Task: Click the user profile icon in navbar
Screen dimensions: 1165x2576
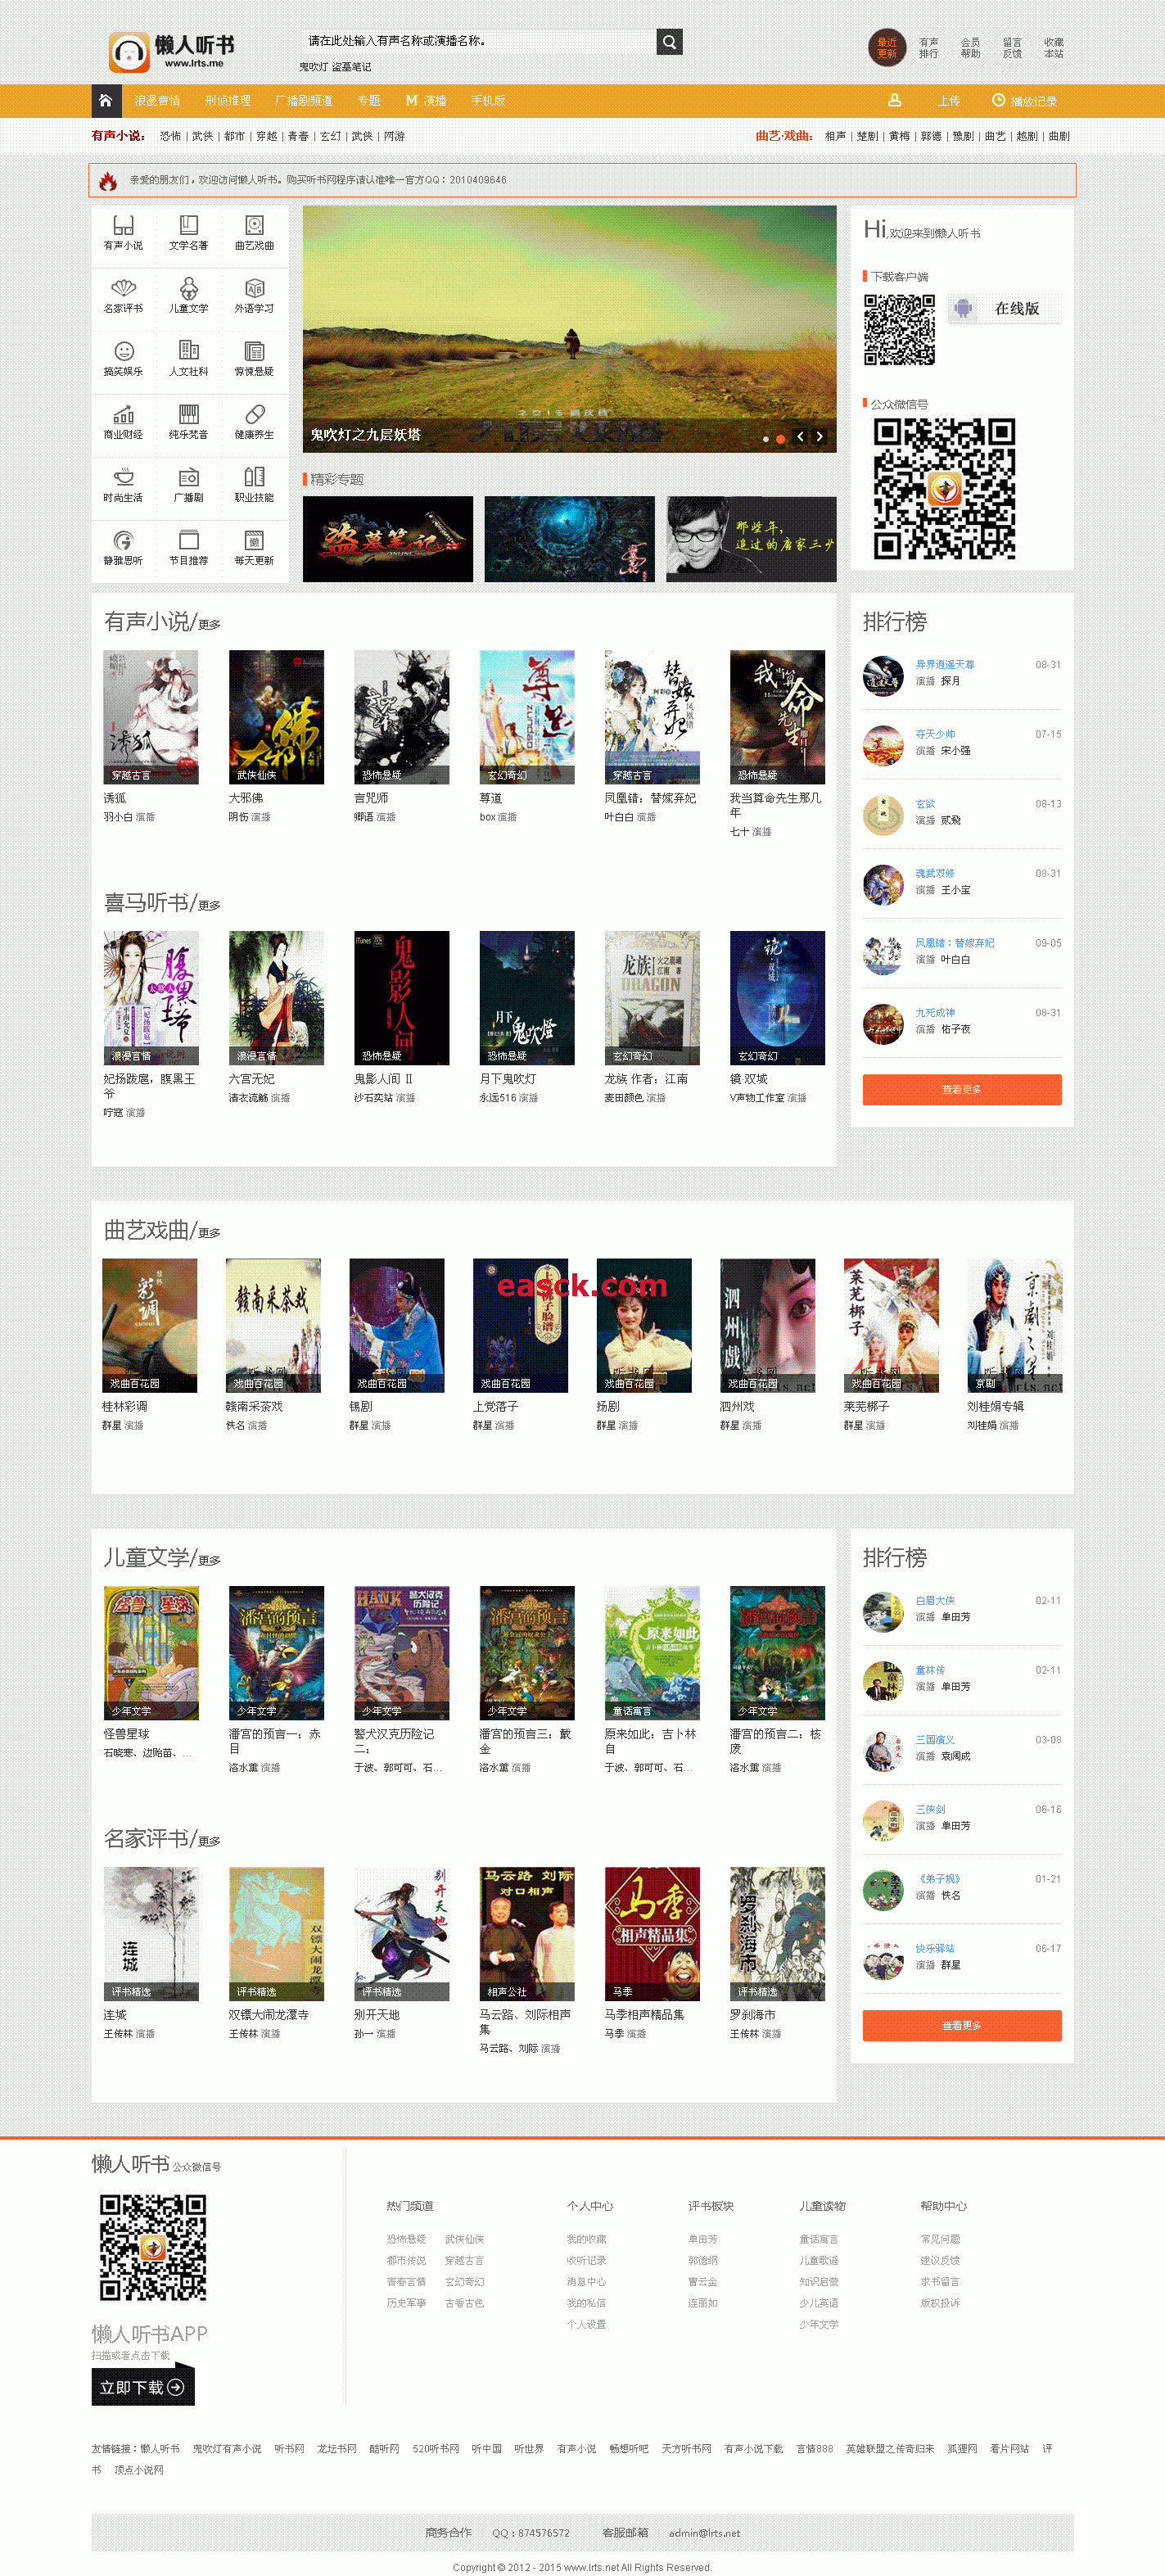Action: pos(895,100)
